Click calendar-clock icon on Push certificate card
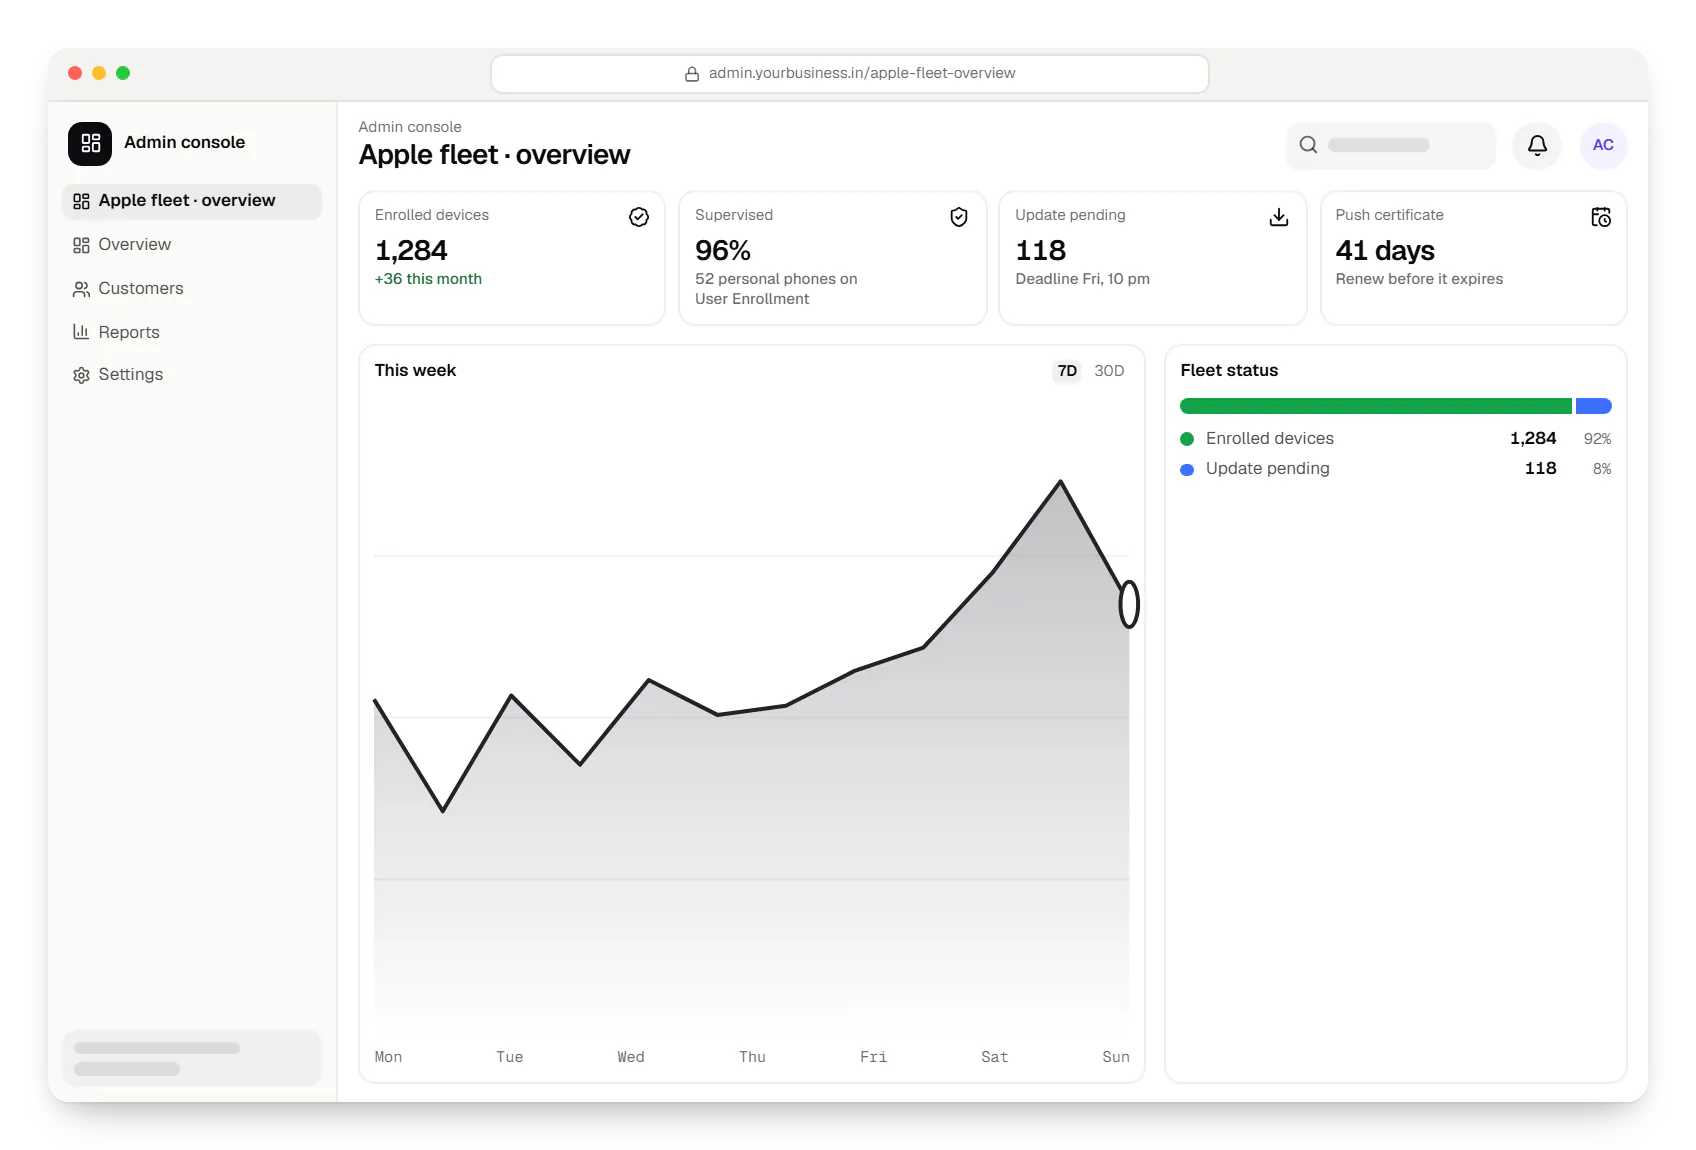Viewport: 1696px width, 1150px height. click(1601, 217)
